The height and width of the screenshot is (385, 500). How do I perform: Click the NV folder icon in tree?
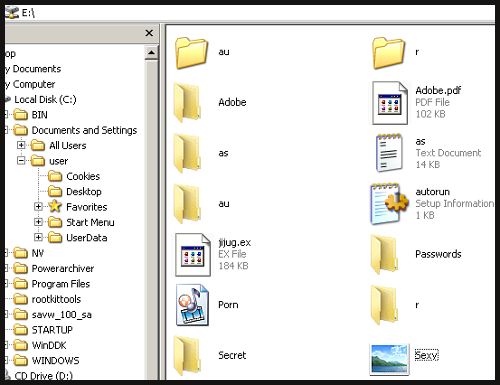(x=21, y=253)
